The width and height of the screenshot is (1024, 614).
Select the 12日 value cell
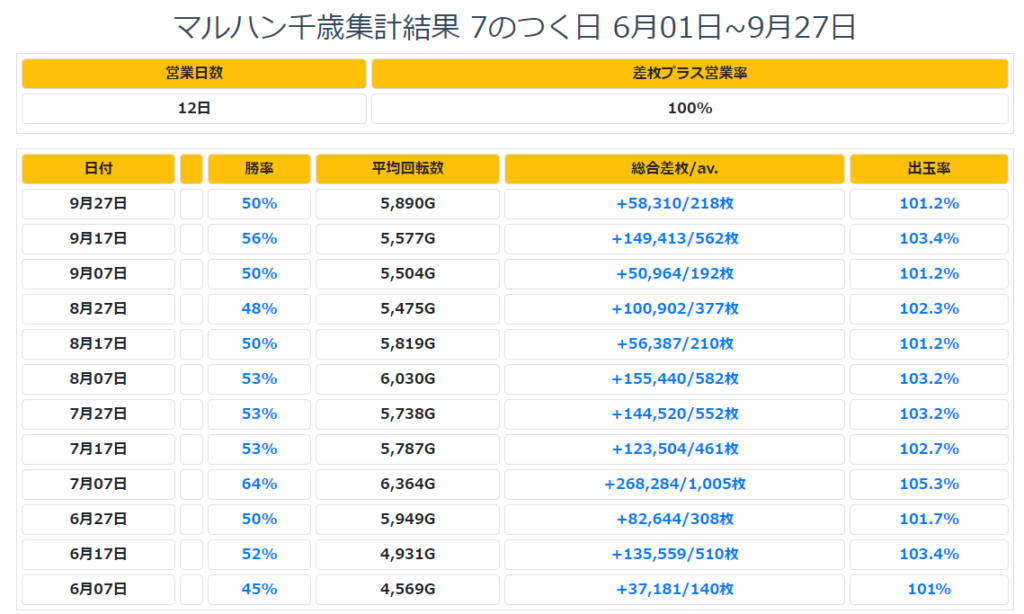pyautogui.click(x=194, y=108)
